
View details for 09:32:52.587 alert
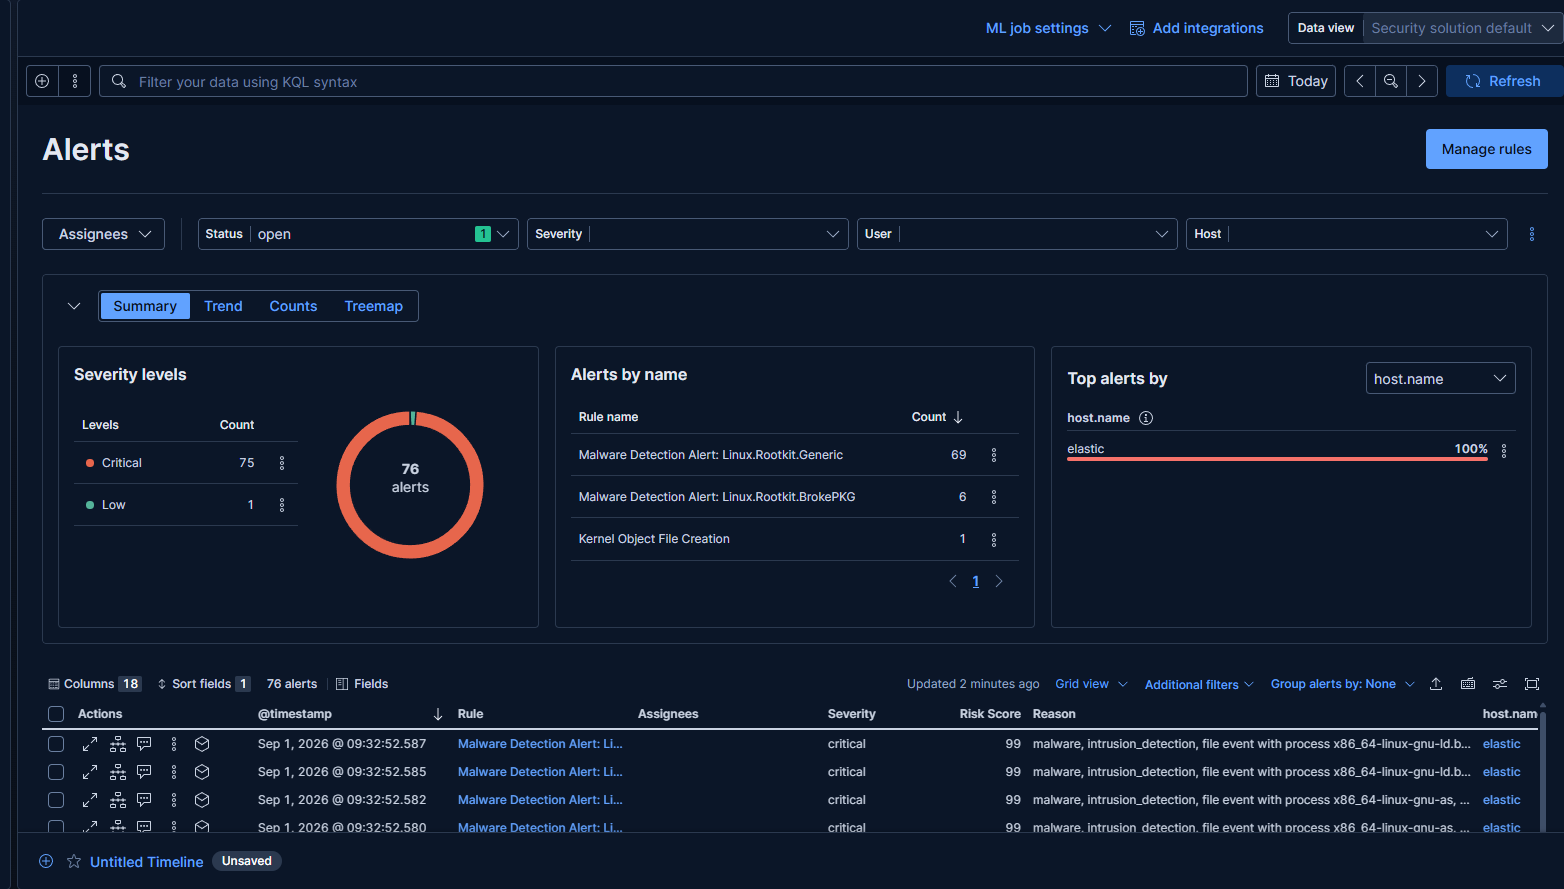coord(90,744)
